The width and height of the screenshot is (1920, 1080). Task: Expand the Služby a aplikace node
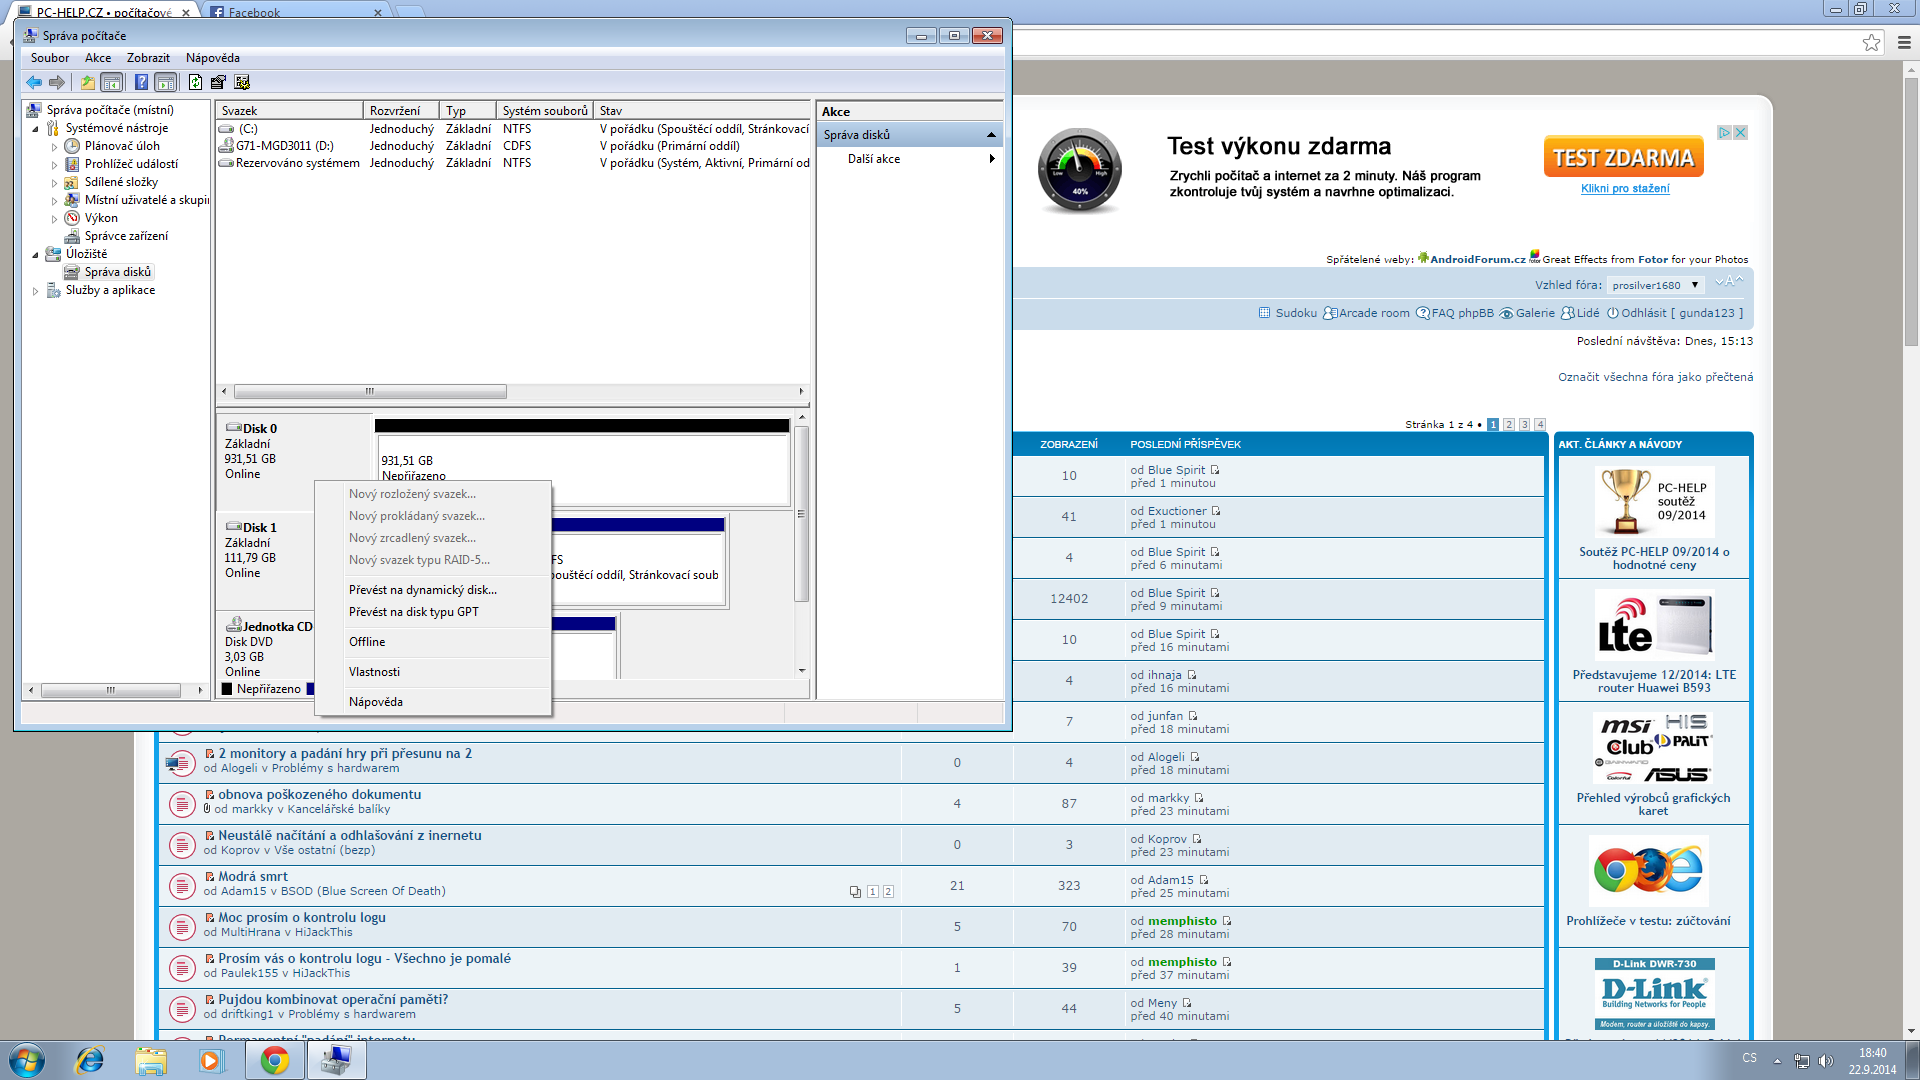[x=36, y=291]
